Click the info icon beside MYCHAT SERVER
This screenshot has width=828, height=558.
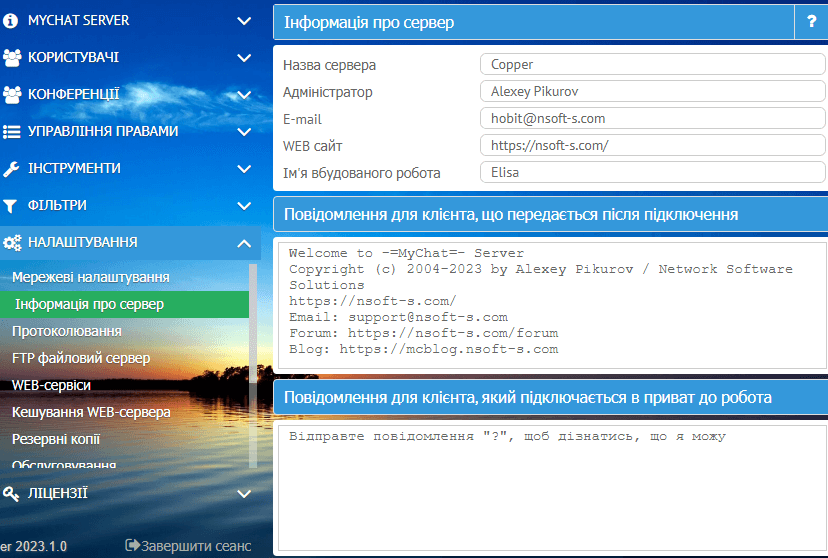12,20
